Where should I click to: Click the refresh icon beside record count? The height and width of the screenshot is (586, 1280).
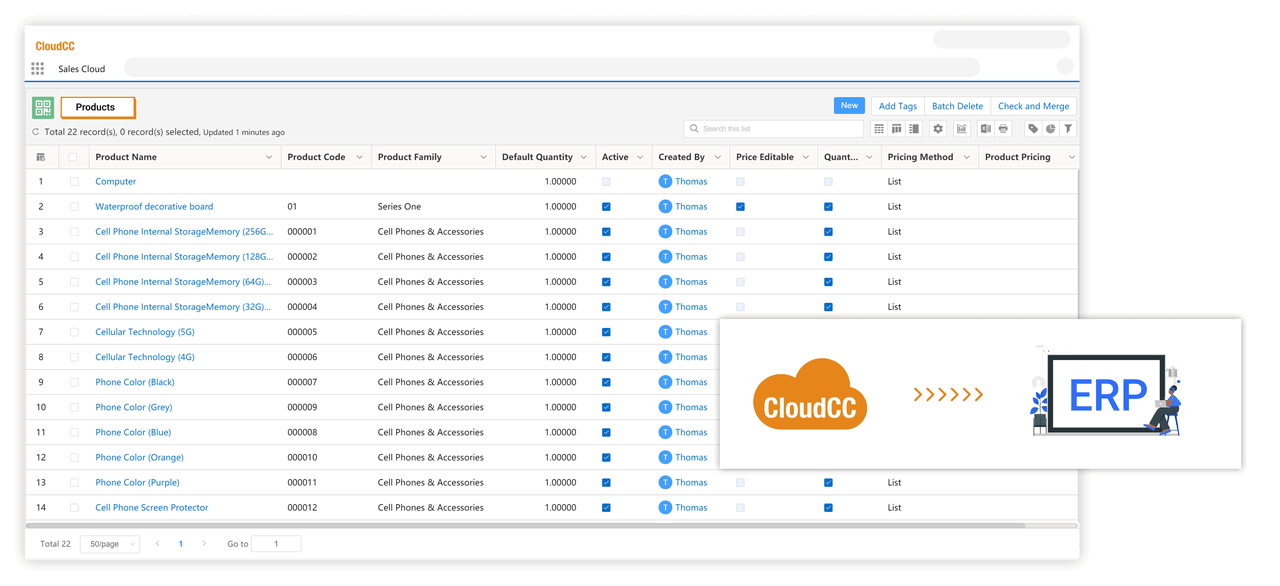coord(36,132)
